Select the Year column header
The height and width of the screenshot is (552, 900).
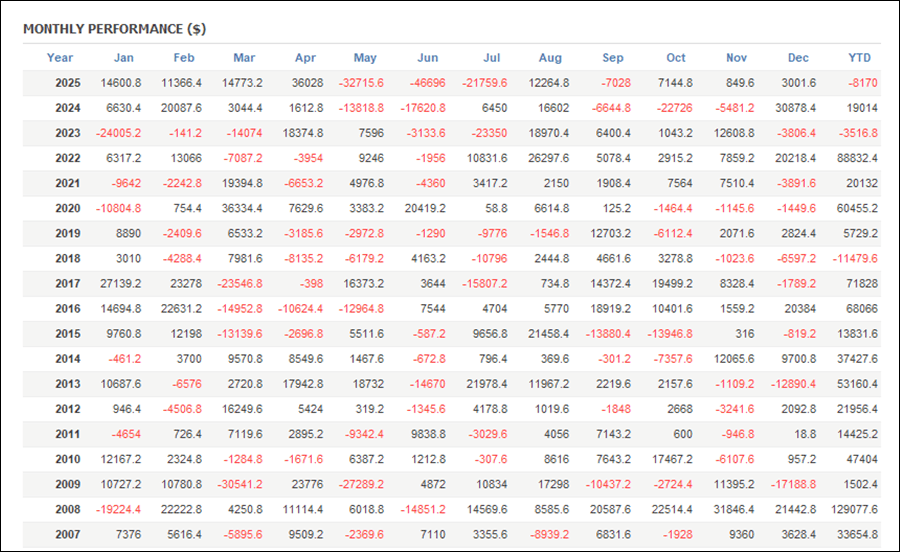click(60, 58)
